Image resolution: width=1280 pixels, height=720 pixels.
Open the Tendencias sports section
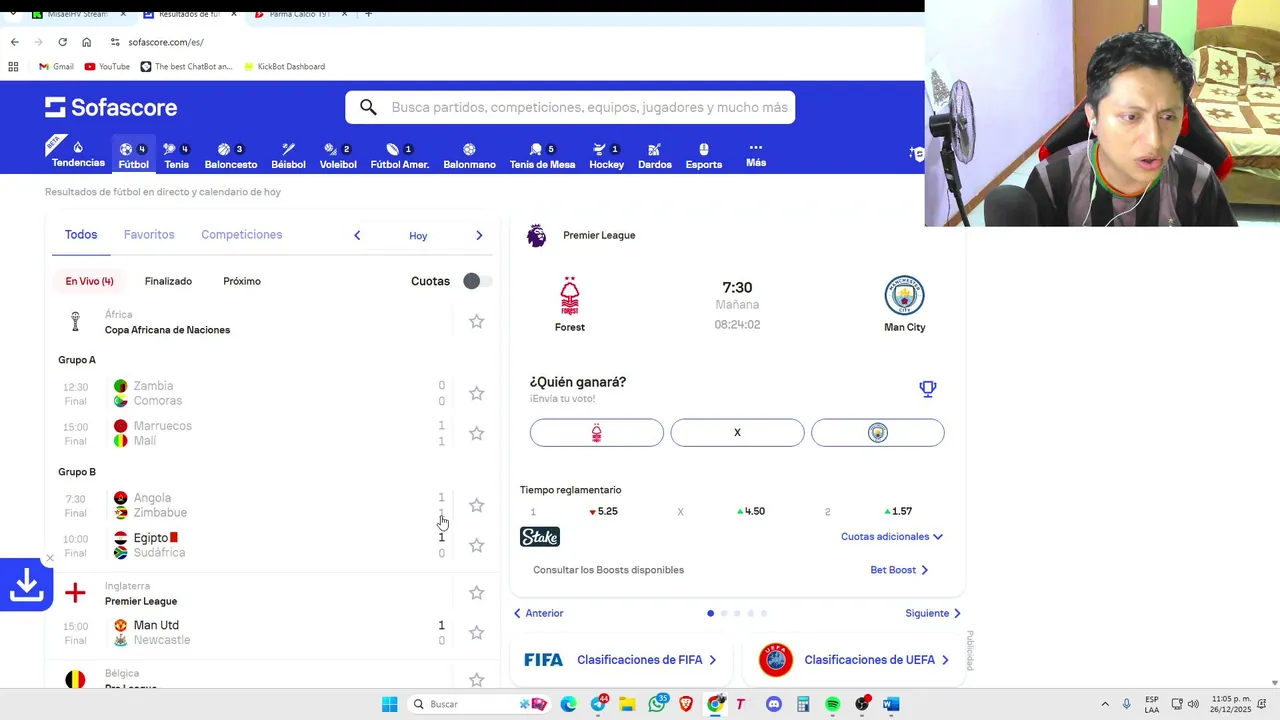pyautogui.click(x=78, y=154)
